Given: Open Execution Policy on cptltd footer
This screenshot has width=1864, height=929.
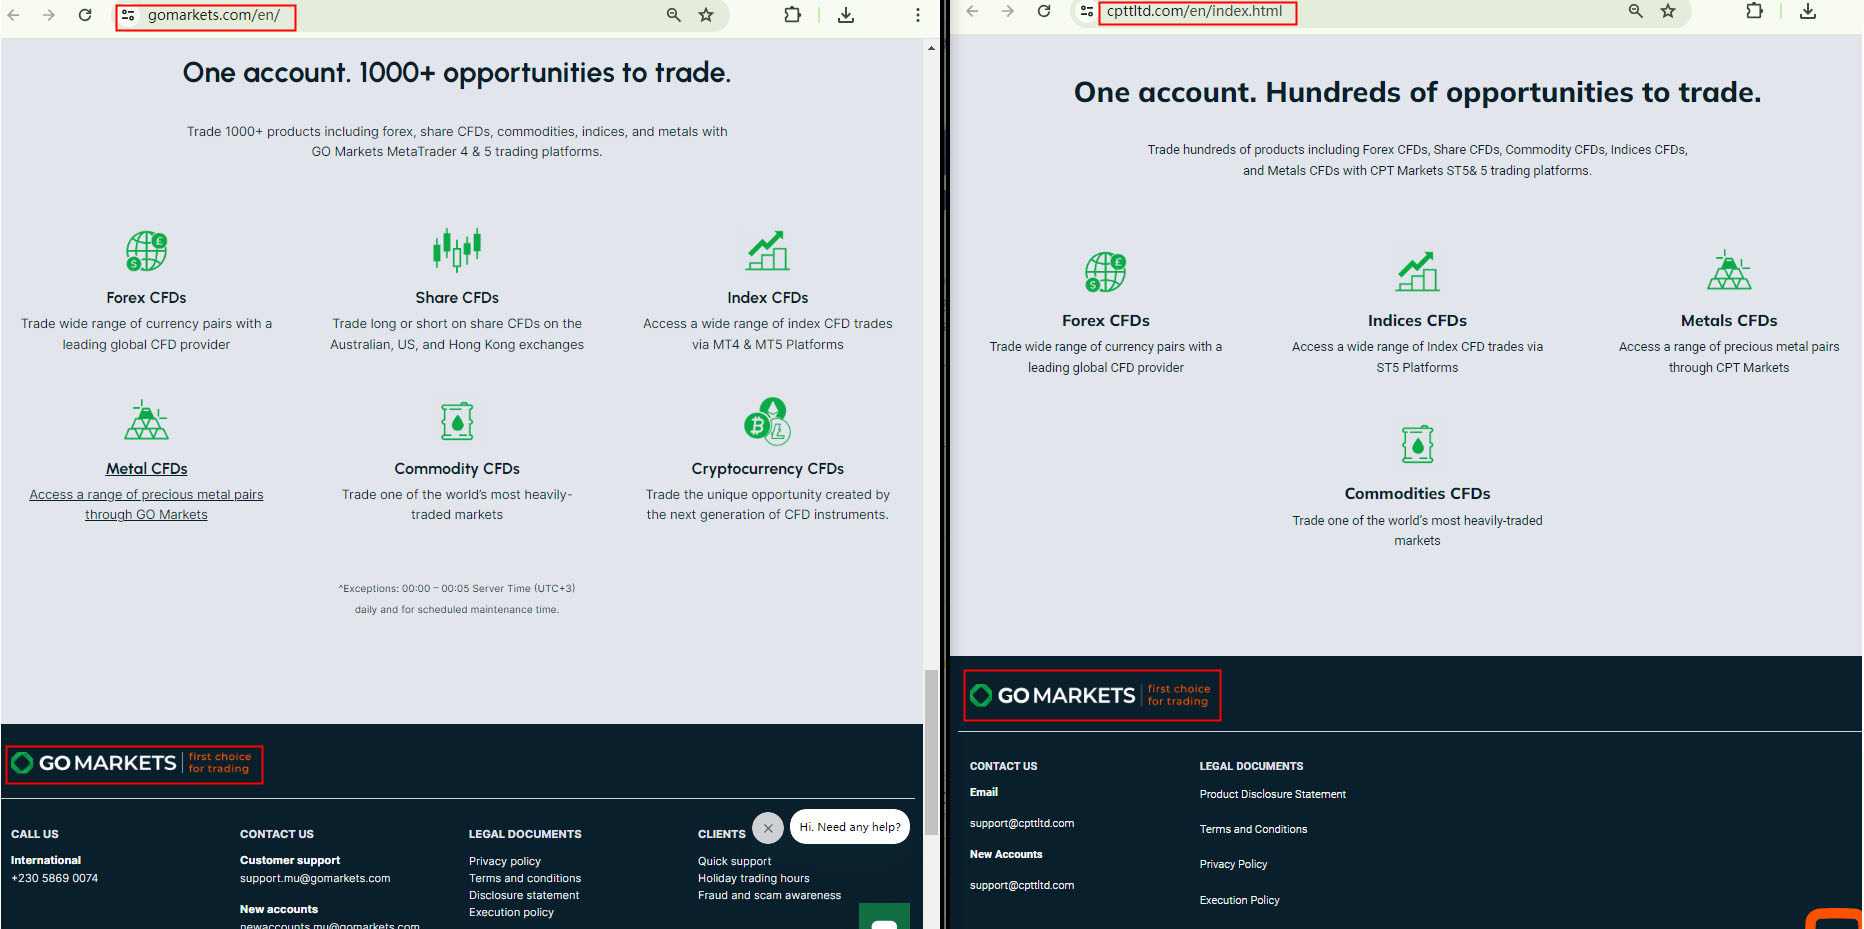Looking at the screenshot, I should point(1239,900).
